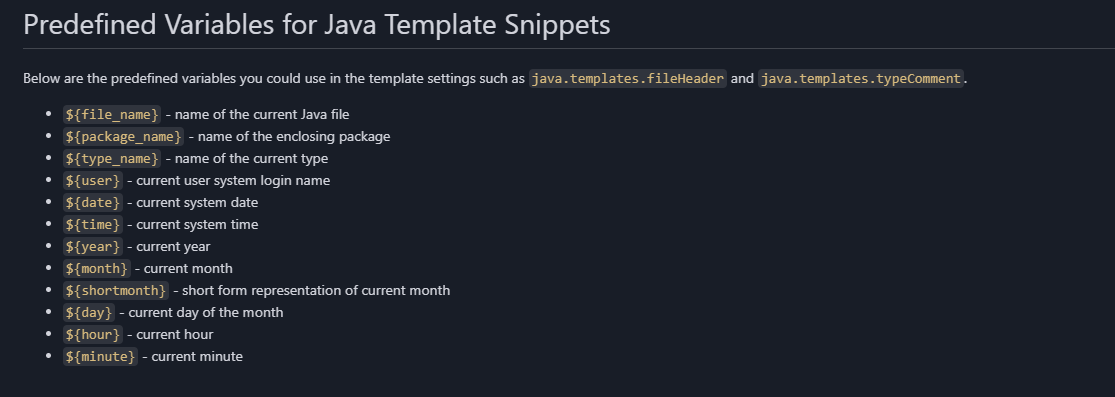Select the ${hour} variable code
The width and height of the screenshot is (1115, 397).
pos(92,335)
